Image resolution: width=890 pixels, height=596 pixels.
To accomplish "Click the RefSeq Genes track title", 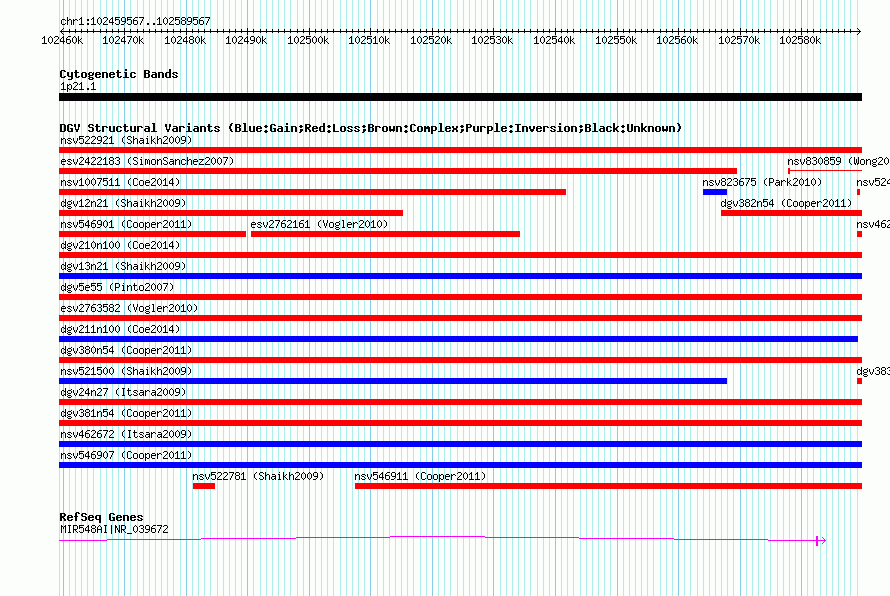I will [101, 517].
